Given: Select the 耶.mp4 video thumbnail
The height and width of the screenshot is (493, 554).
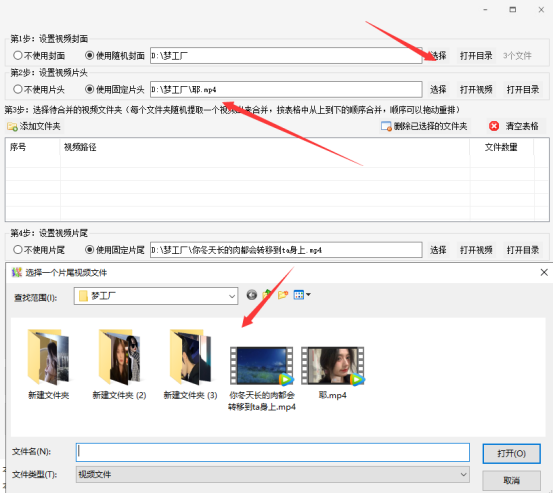Looking at the screenshot, I should [333, 365].
